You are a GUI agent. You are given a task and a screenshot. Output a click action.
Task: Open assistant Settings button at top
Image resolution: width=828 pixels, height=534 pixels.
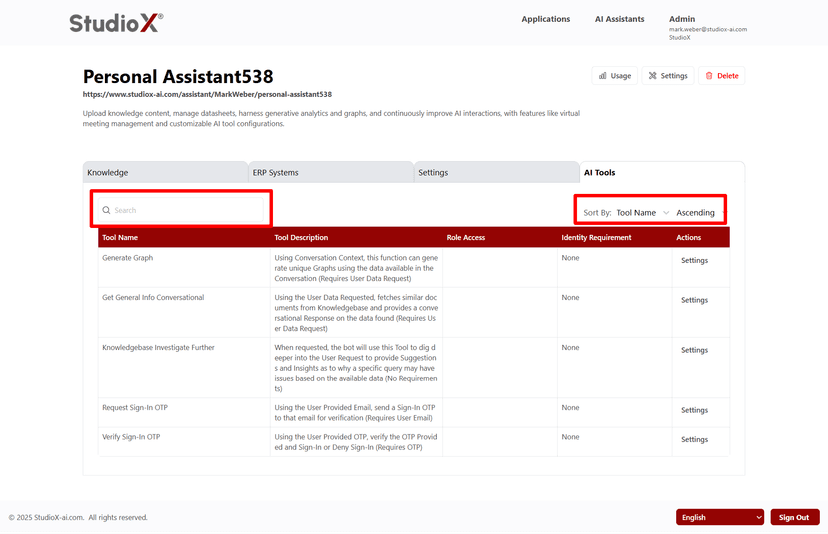668,76
